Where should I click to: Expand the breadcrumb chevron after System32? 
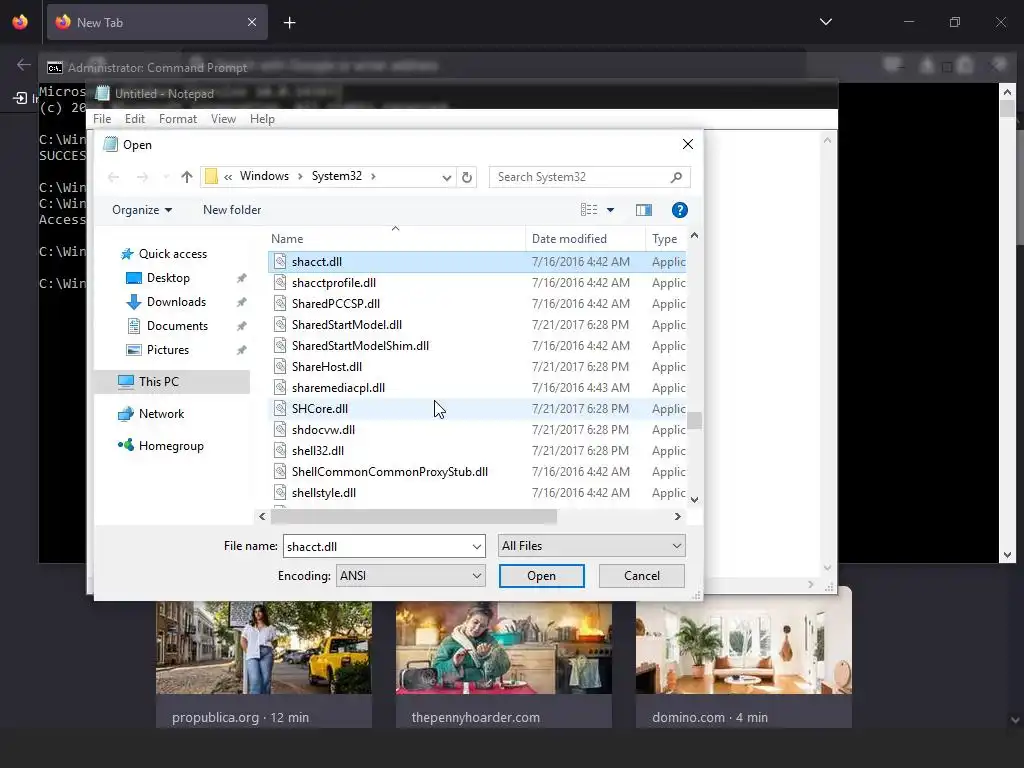pos(373,176)
